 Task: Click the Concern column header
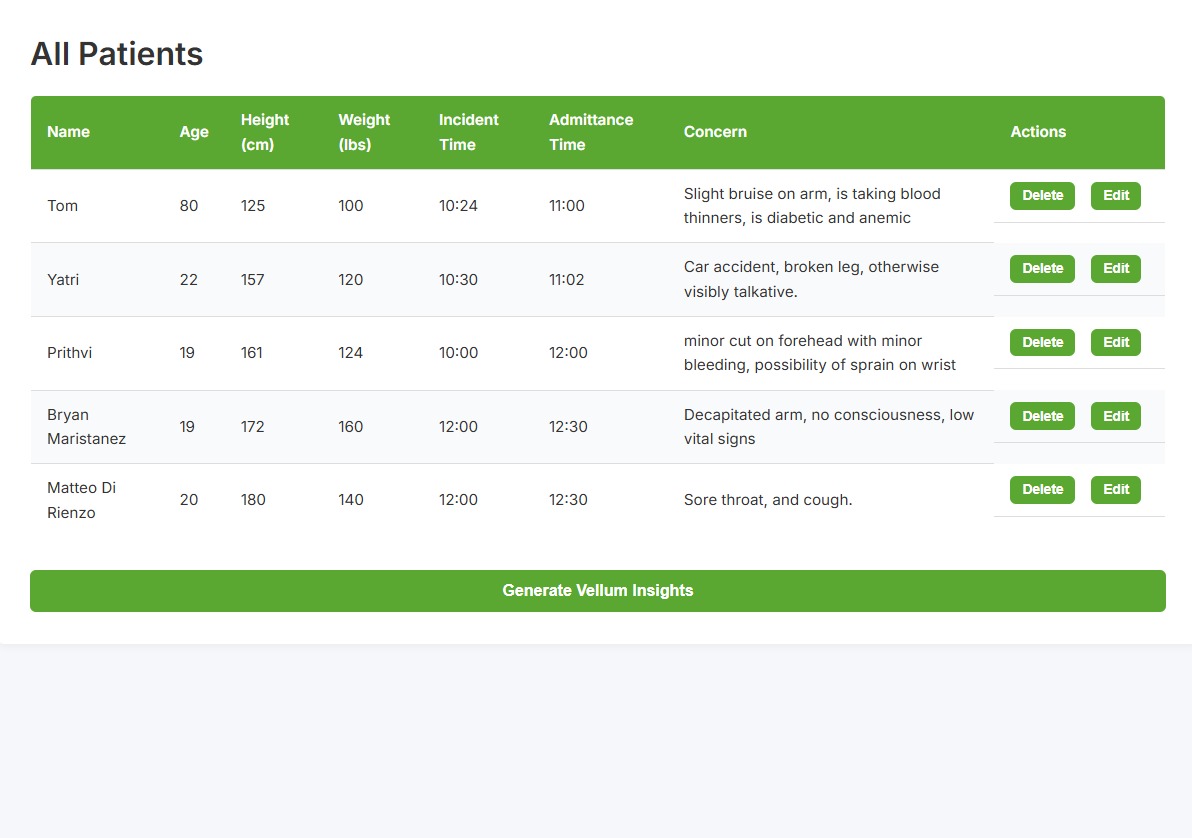pos(715,132)
